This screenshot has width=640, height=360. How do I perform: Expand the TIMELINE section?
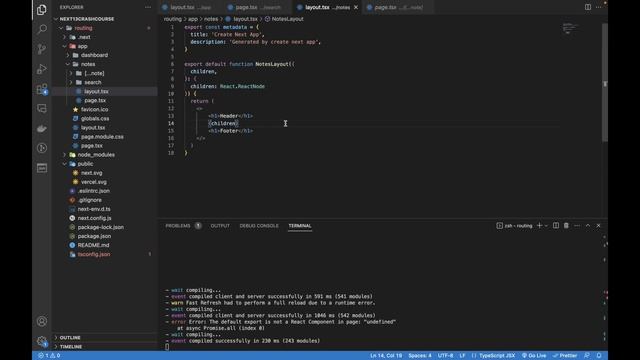tap(71, 347)
